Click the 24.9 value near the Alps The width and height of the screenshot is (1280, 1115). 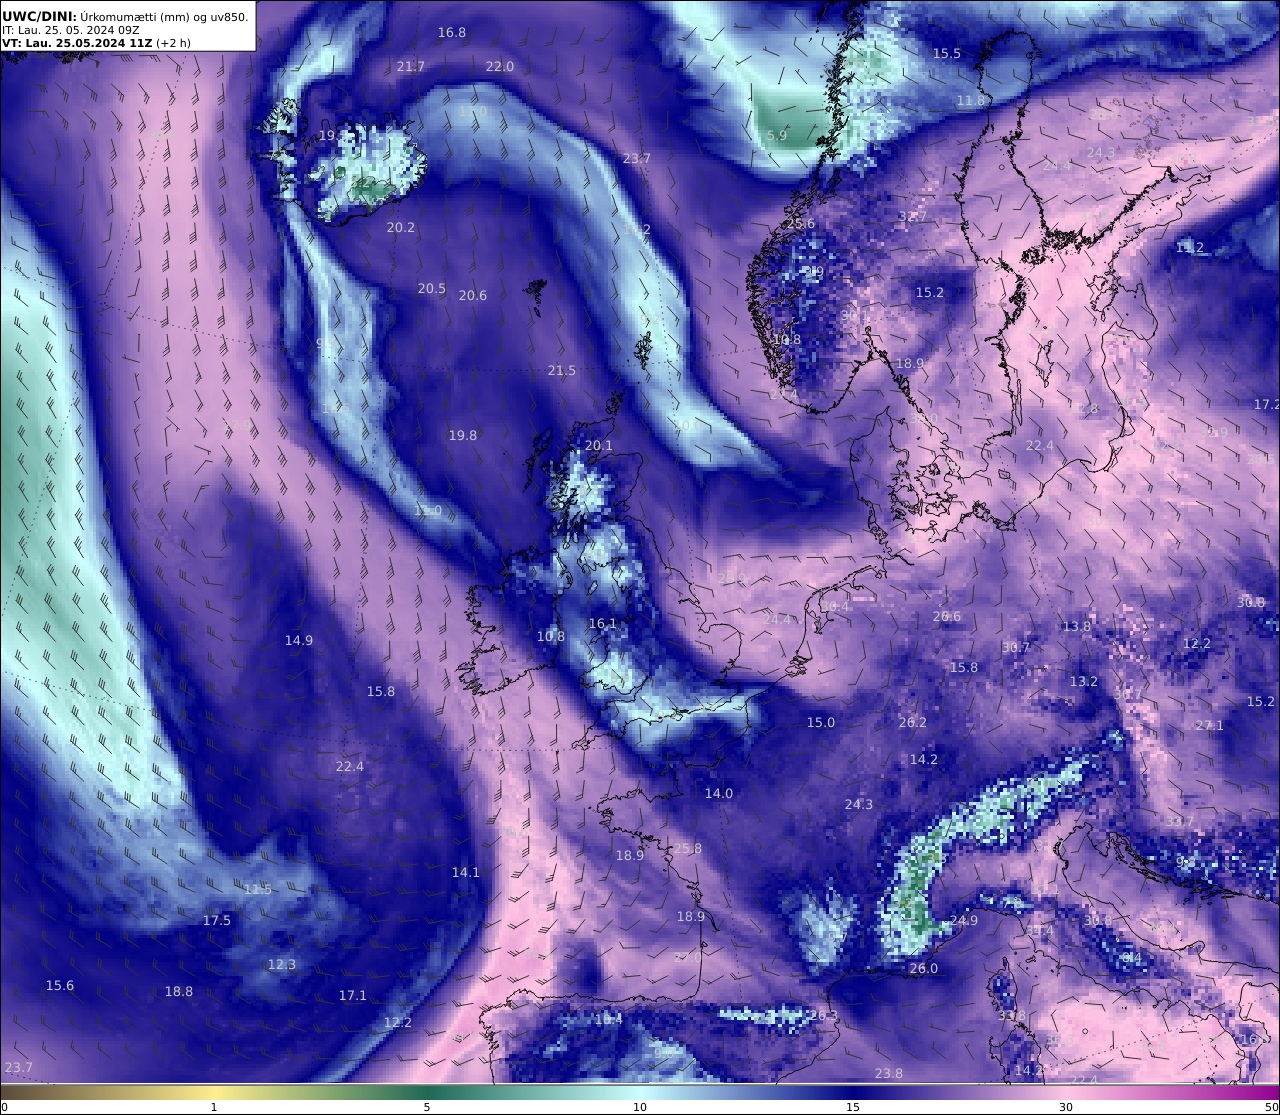964,920
